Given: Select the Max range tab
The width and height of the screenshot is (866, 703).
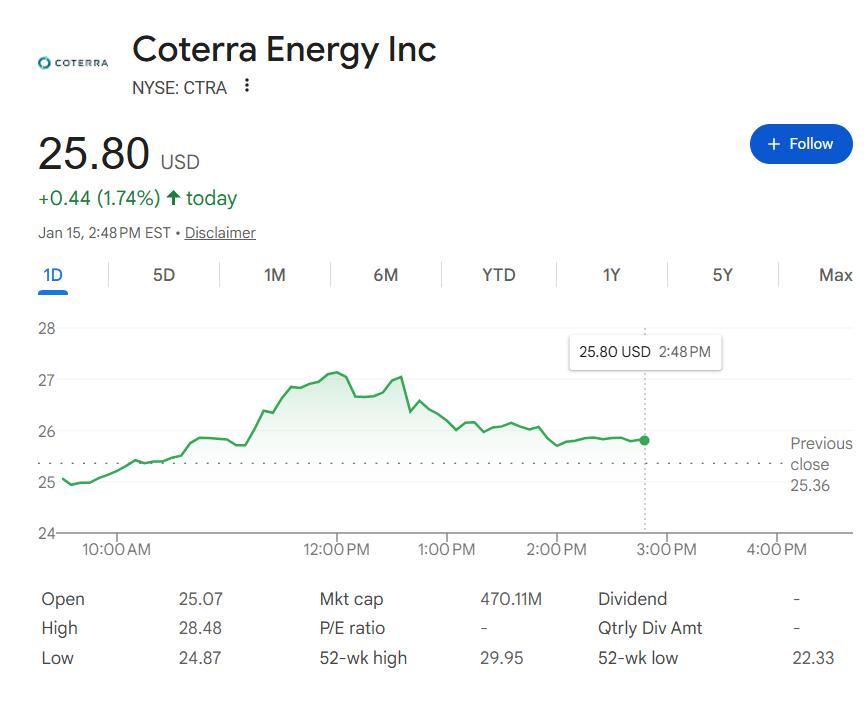Looking at the screenshot, I should tap(835, 275).
